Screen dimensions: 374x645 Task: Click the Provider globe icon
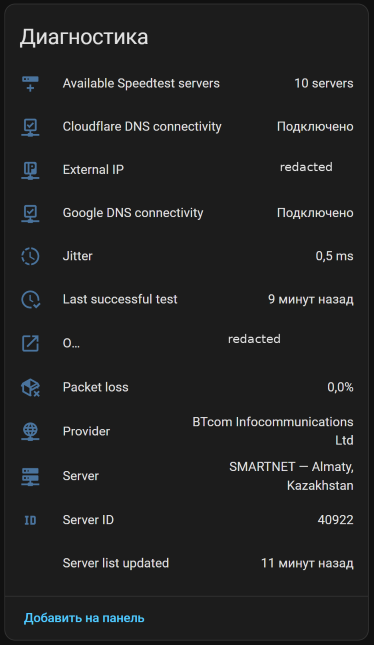click(x=30, y=432)
